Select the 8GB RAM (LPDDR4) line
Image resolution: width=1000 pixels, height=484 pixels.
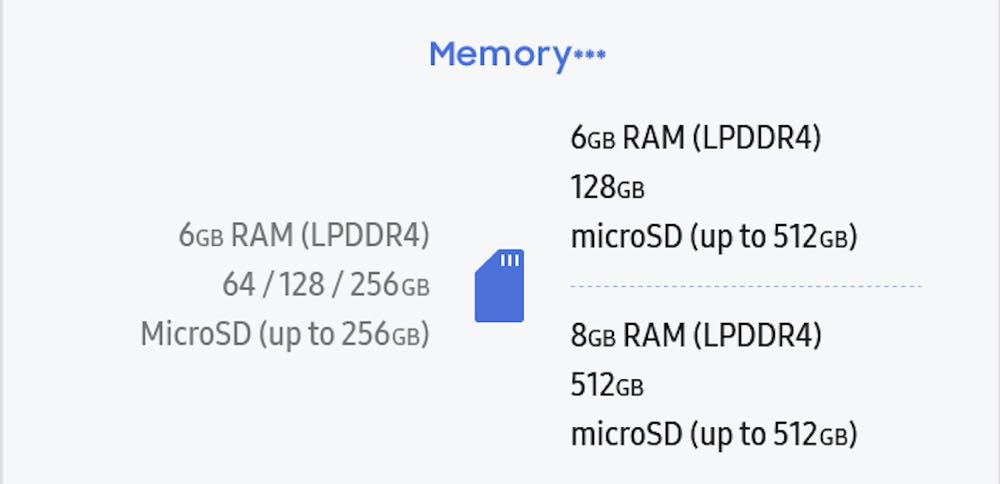point(695,336)
